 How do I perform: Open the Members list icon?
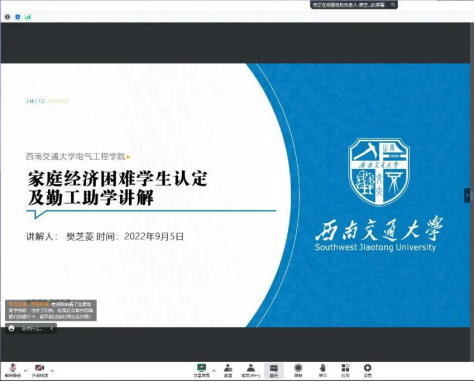pos(251,370)
